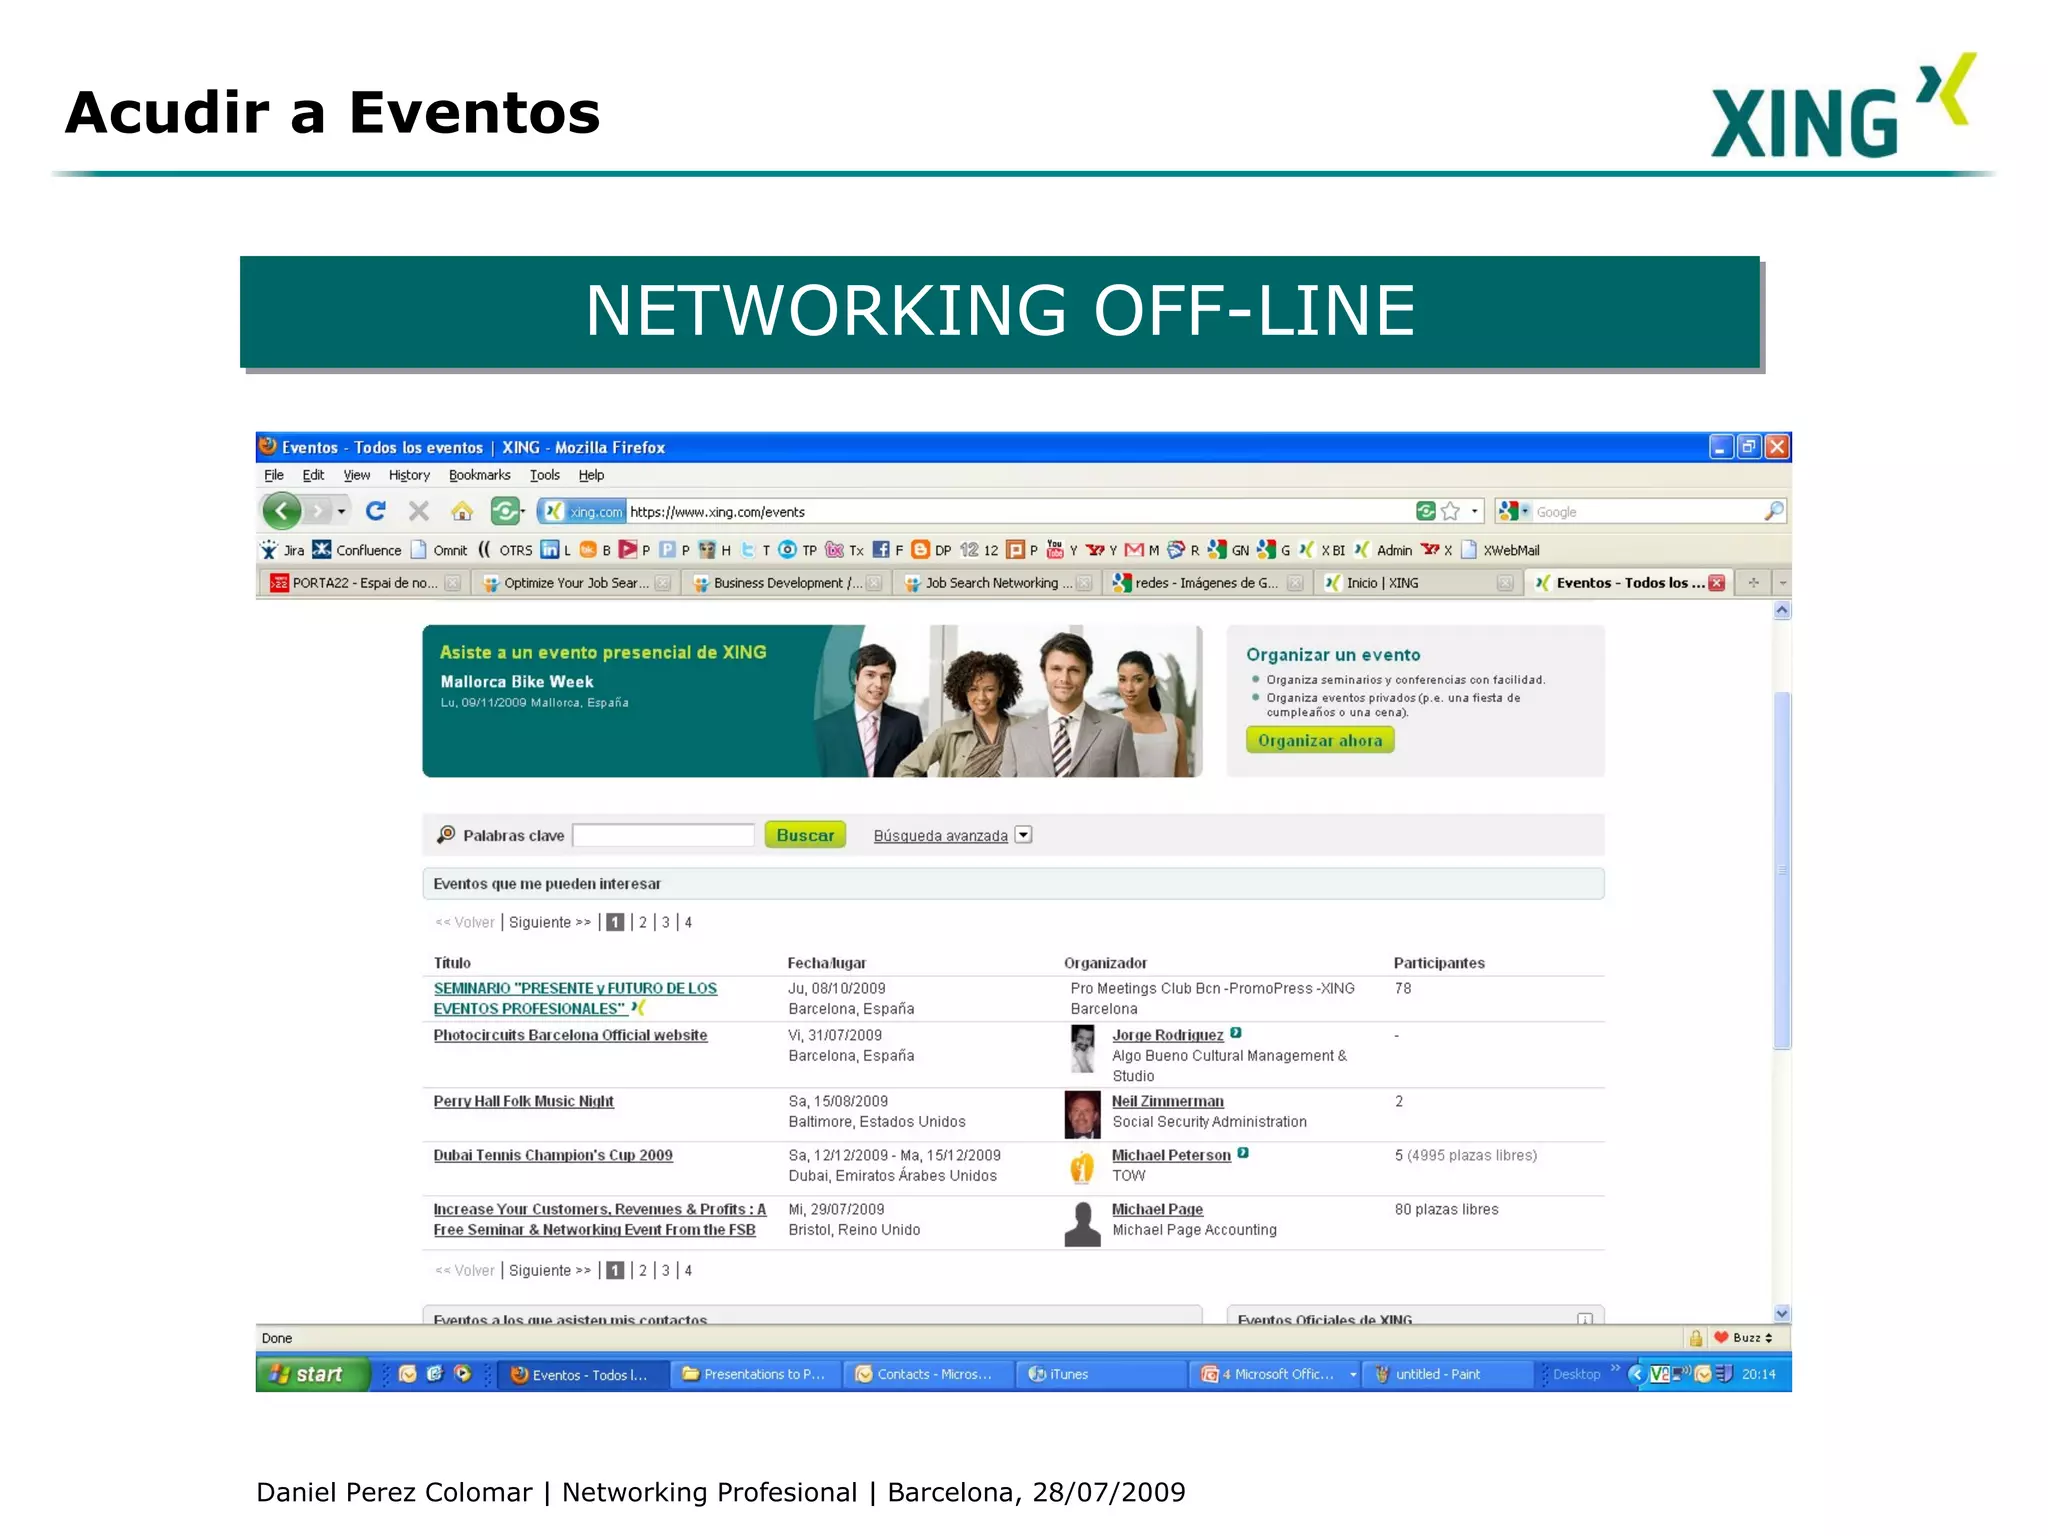Click the Buscar button

coord(805,835)
